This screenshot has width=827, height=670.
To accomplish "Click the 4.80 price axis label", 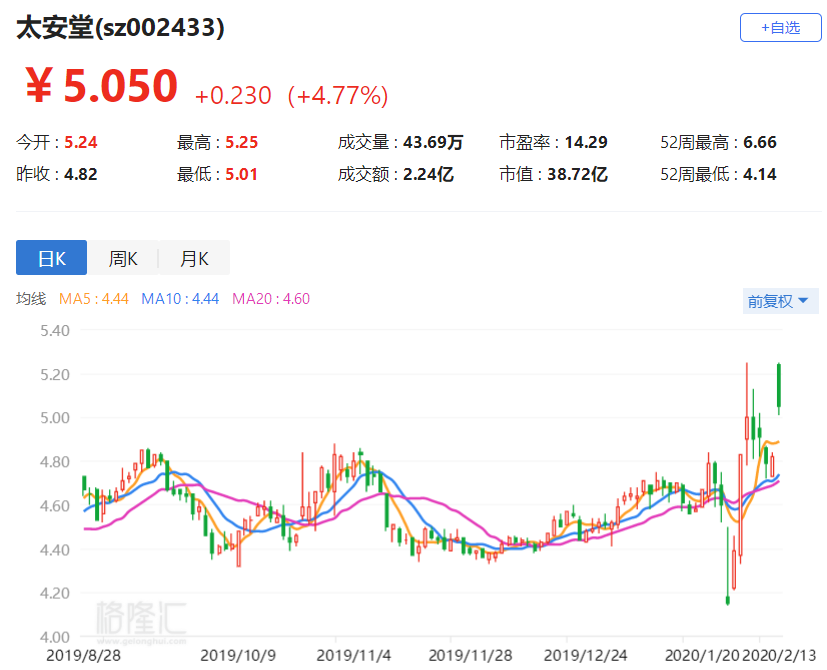I will 55,462.
